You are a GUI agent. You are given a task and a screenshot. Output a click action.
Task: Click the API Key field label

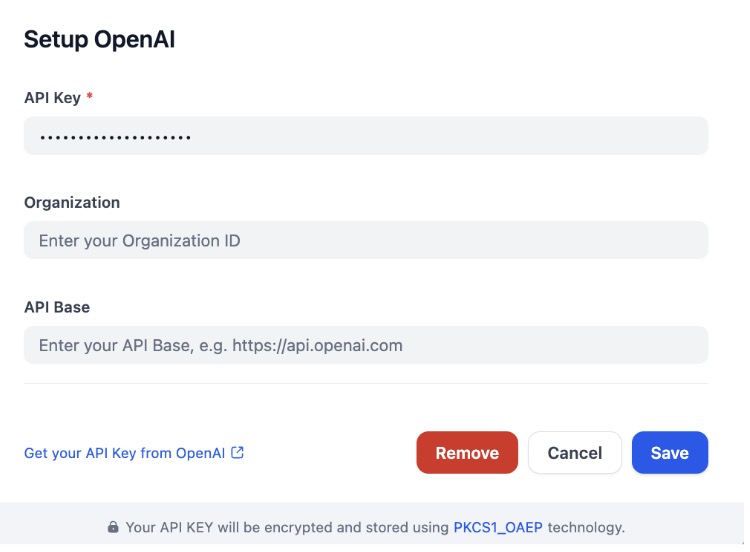tap(52, 98)
